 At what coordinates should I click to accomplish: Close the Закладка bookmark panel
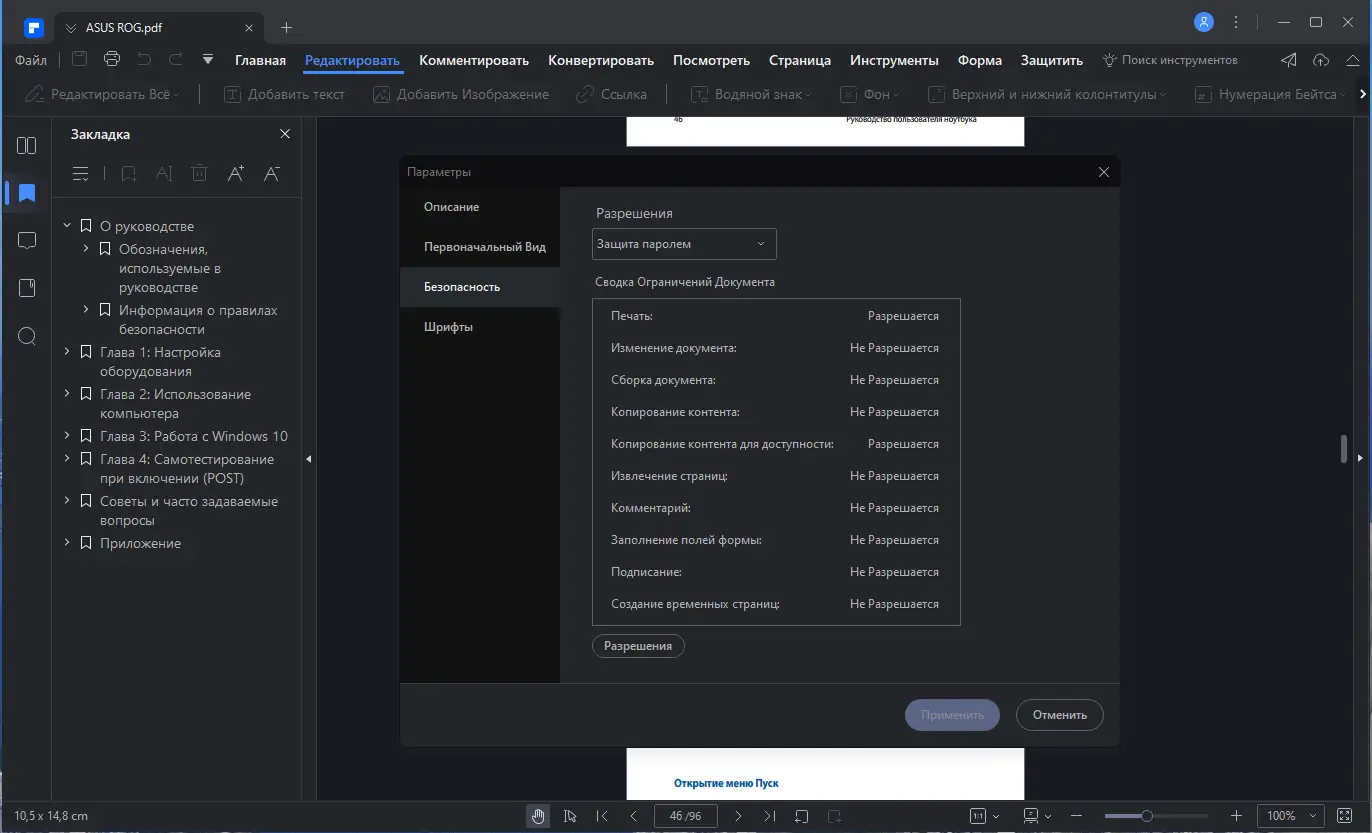click(285, 134)
